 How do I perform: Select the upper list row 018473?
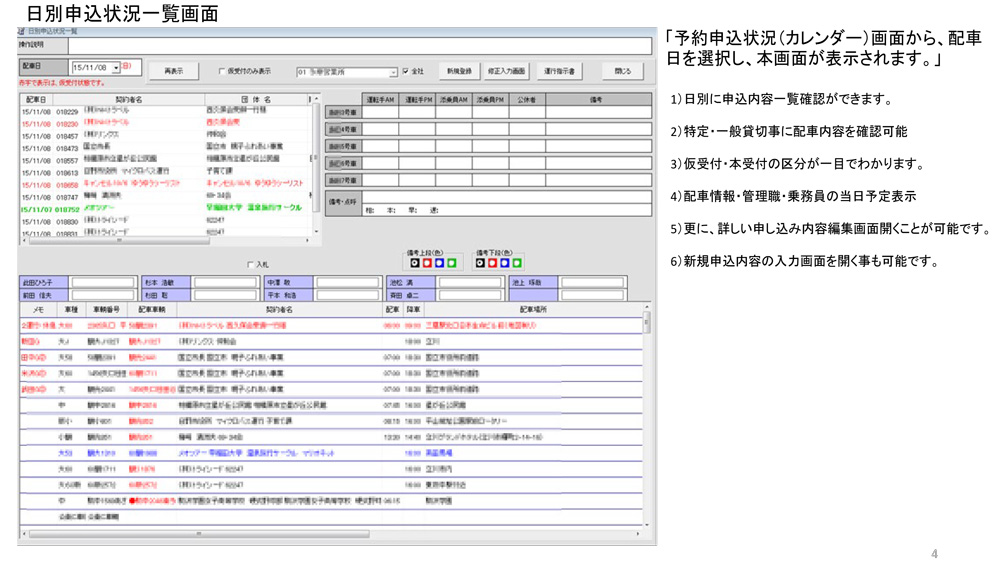click(166, 148)
